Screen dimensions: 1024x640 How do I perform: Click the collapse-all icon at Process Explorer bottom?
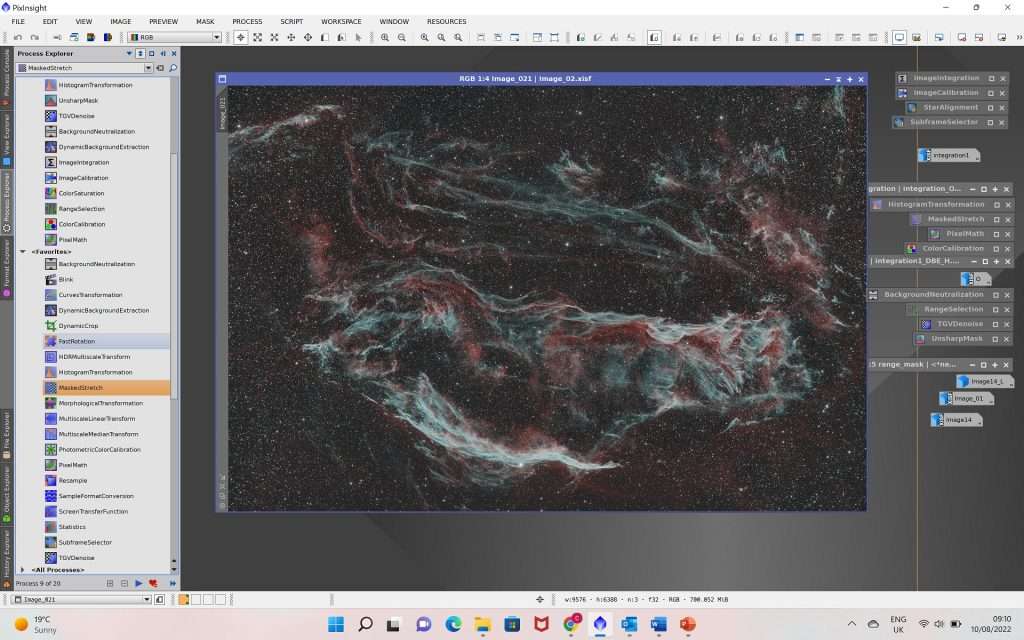pos(124,583)
